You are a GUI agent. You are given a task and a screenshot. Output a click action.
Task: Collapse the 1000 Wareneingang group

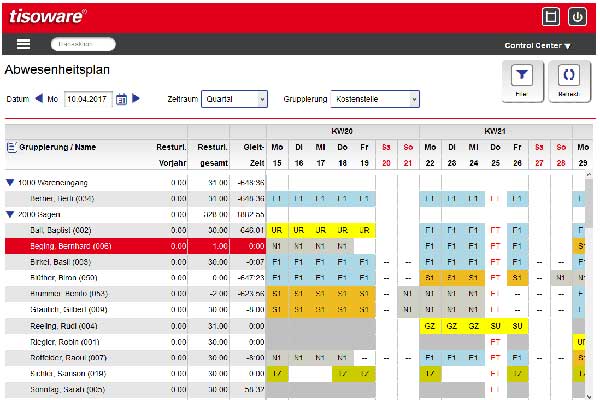[x=10, y=183]
